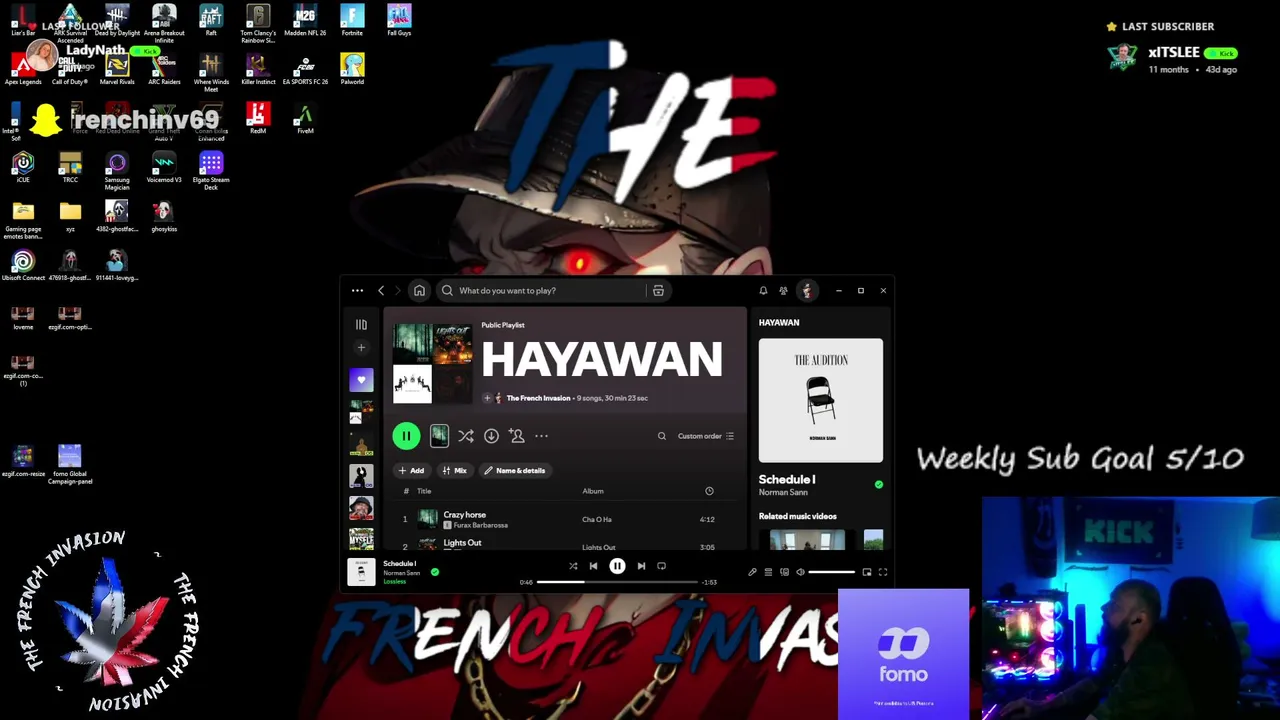Pause the HAYAWAN playlist with the green button
This screenshot has width=1280, height=720.
406,436
